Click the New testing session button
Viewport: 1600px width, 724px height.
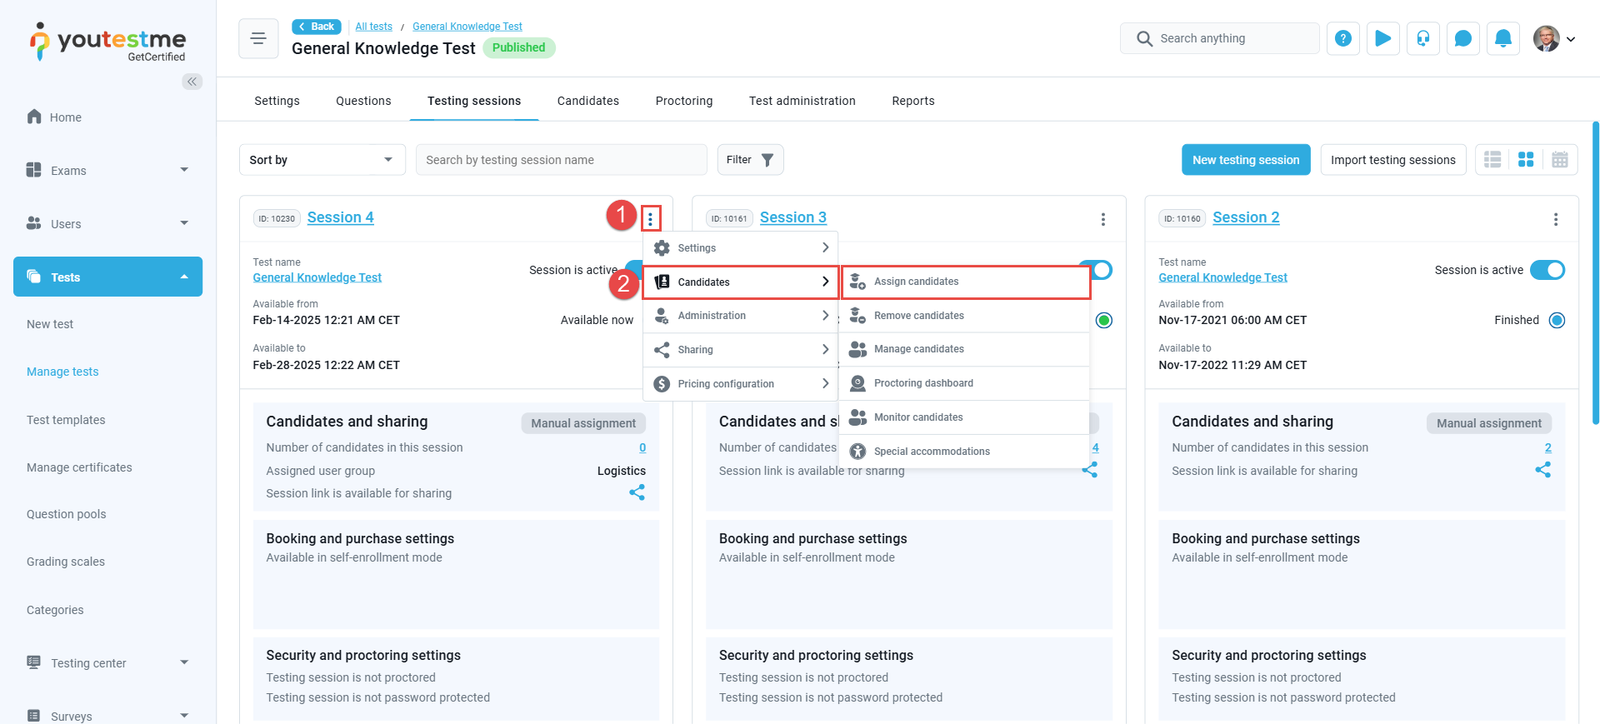(1245, 160)
